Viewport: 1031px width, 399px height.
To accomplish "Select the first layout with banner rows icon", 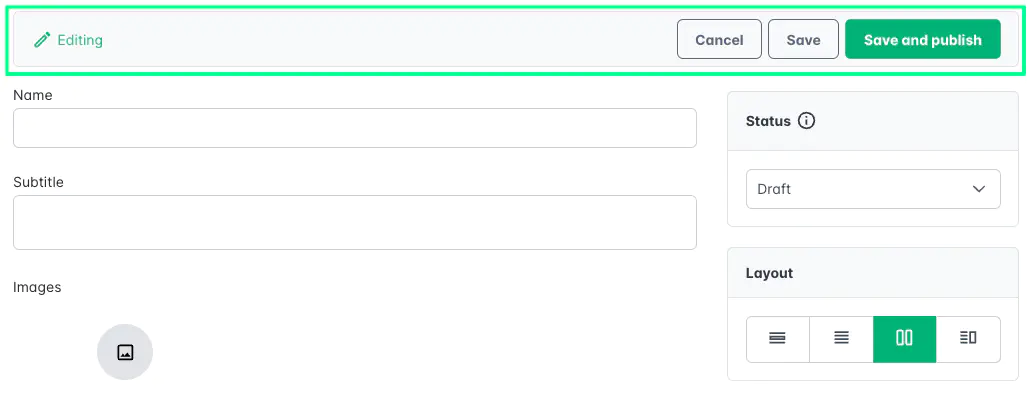I will pos(778,339).
